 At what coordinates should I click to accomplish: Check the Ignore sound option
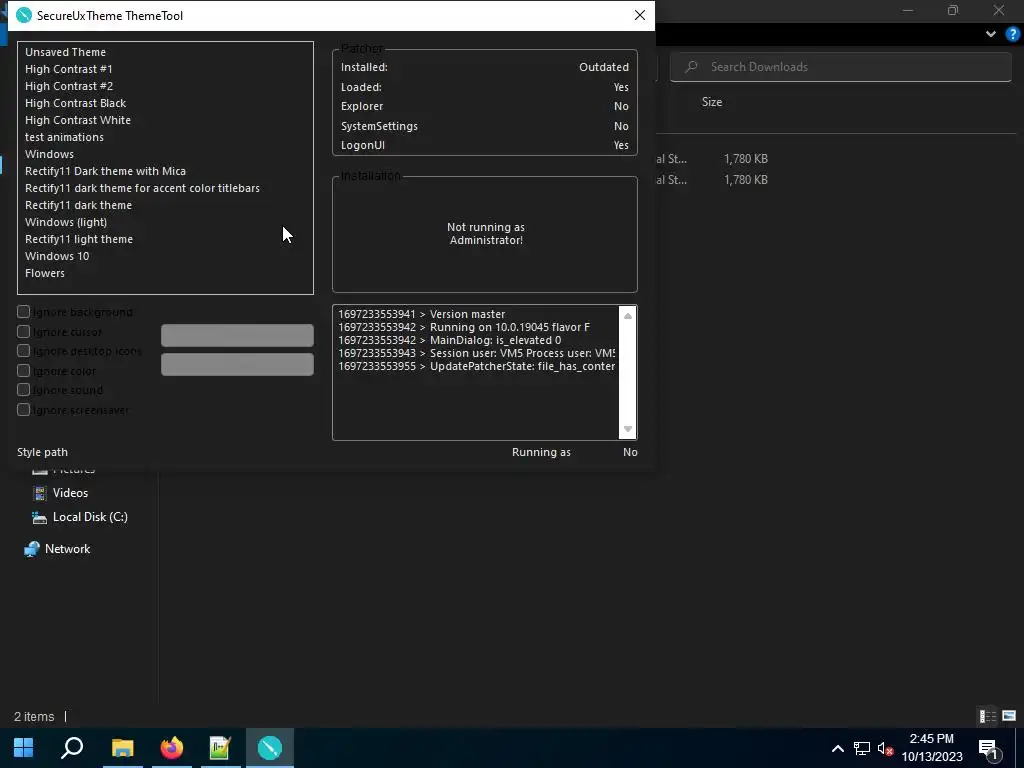[24, 391]
